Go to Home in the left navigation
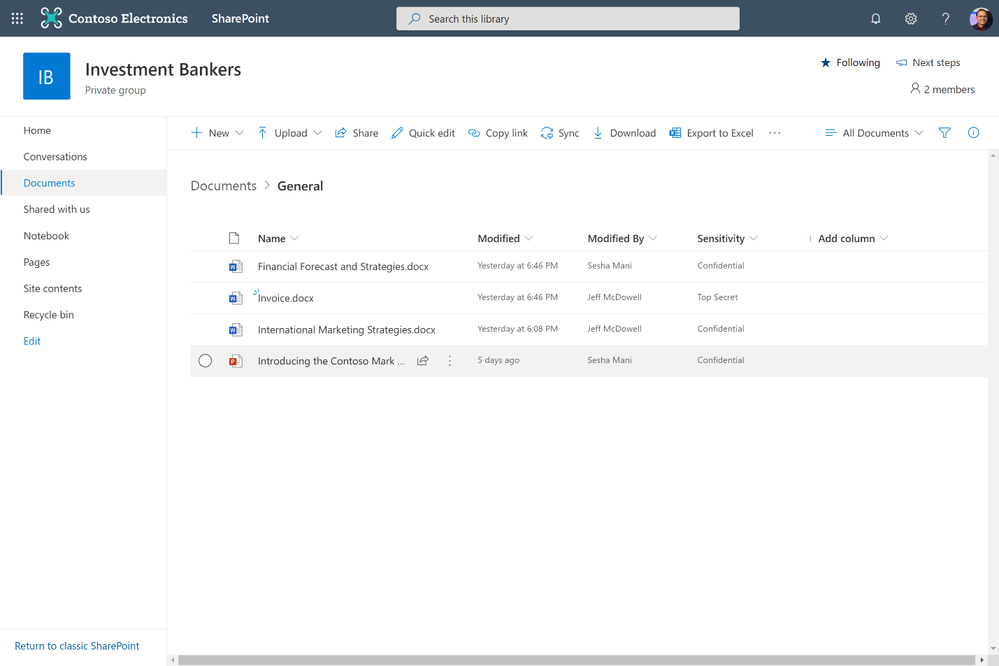Screen dimensions: 999x666 tap(37, 130)
